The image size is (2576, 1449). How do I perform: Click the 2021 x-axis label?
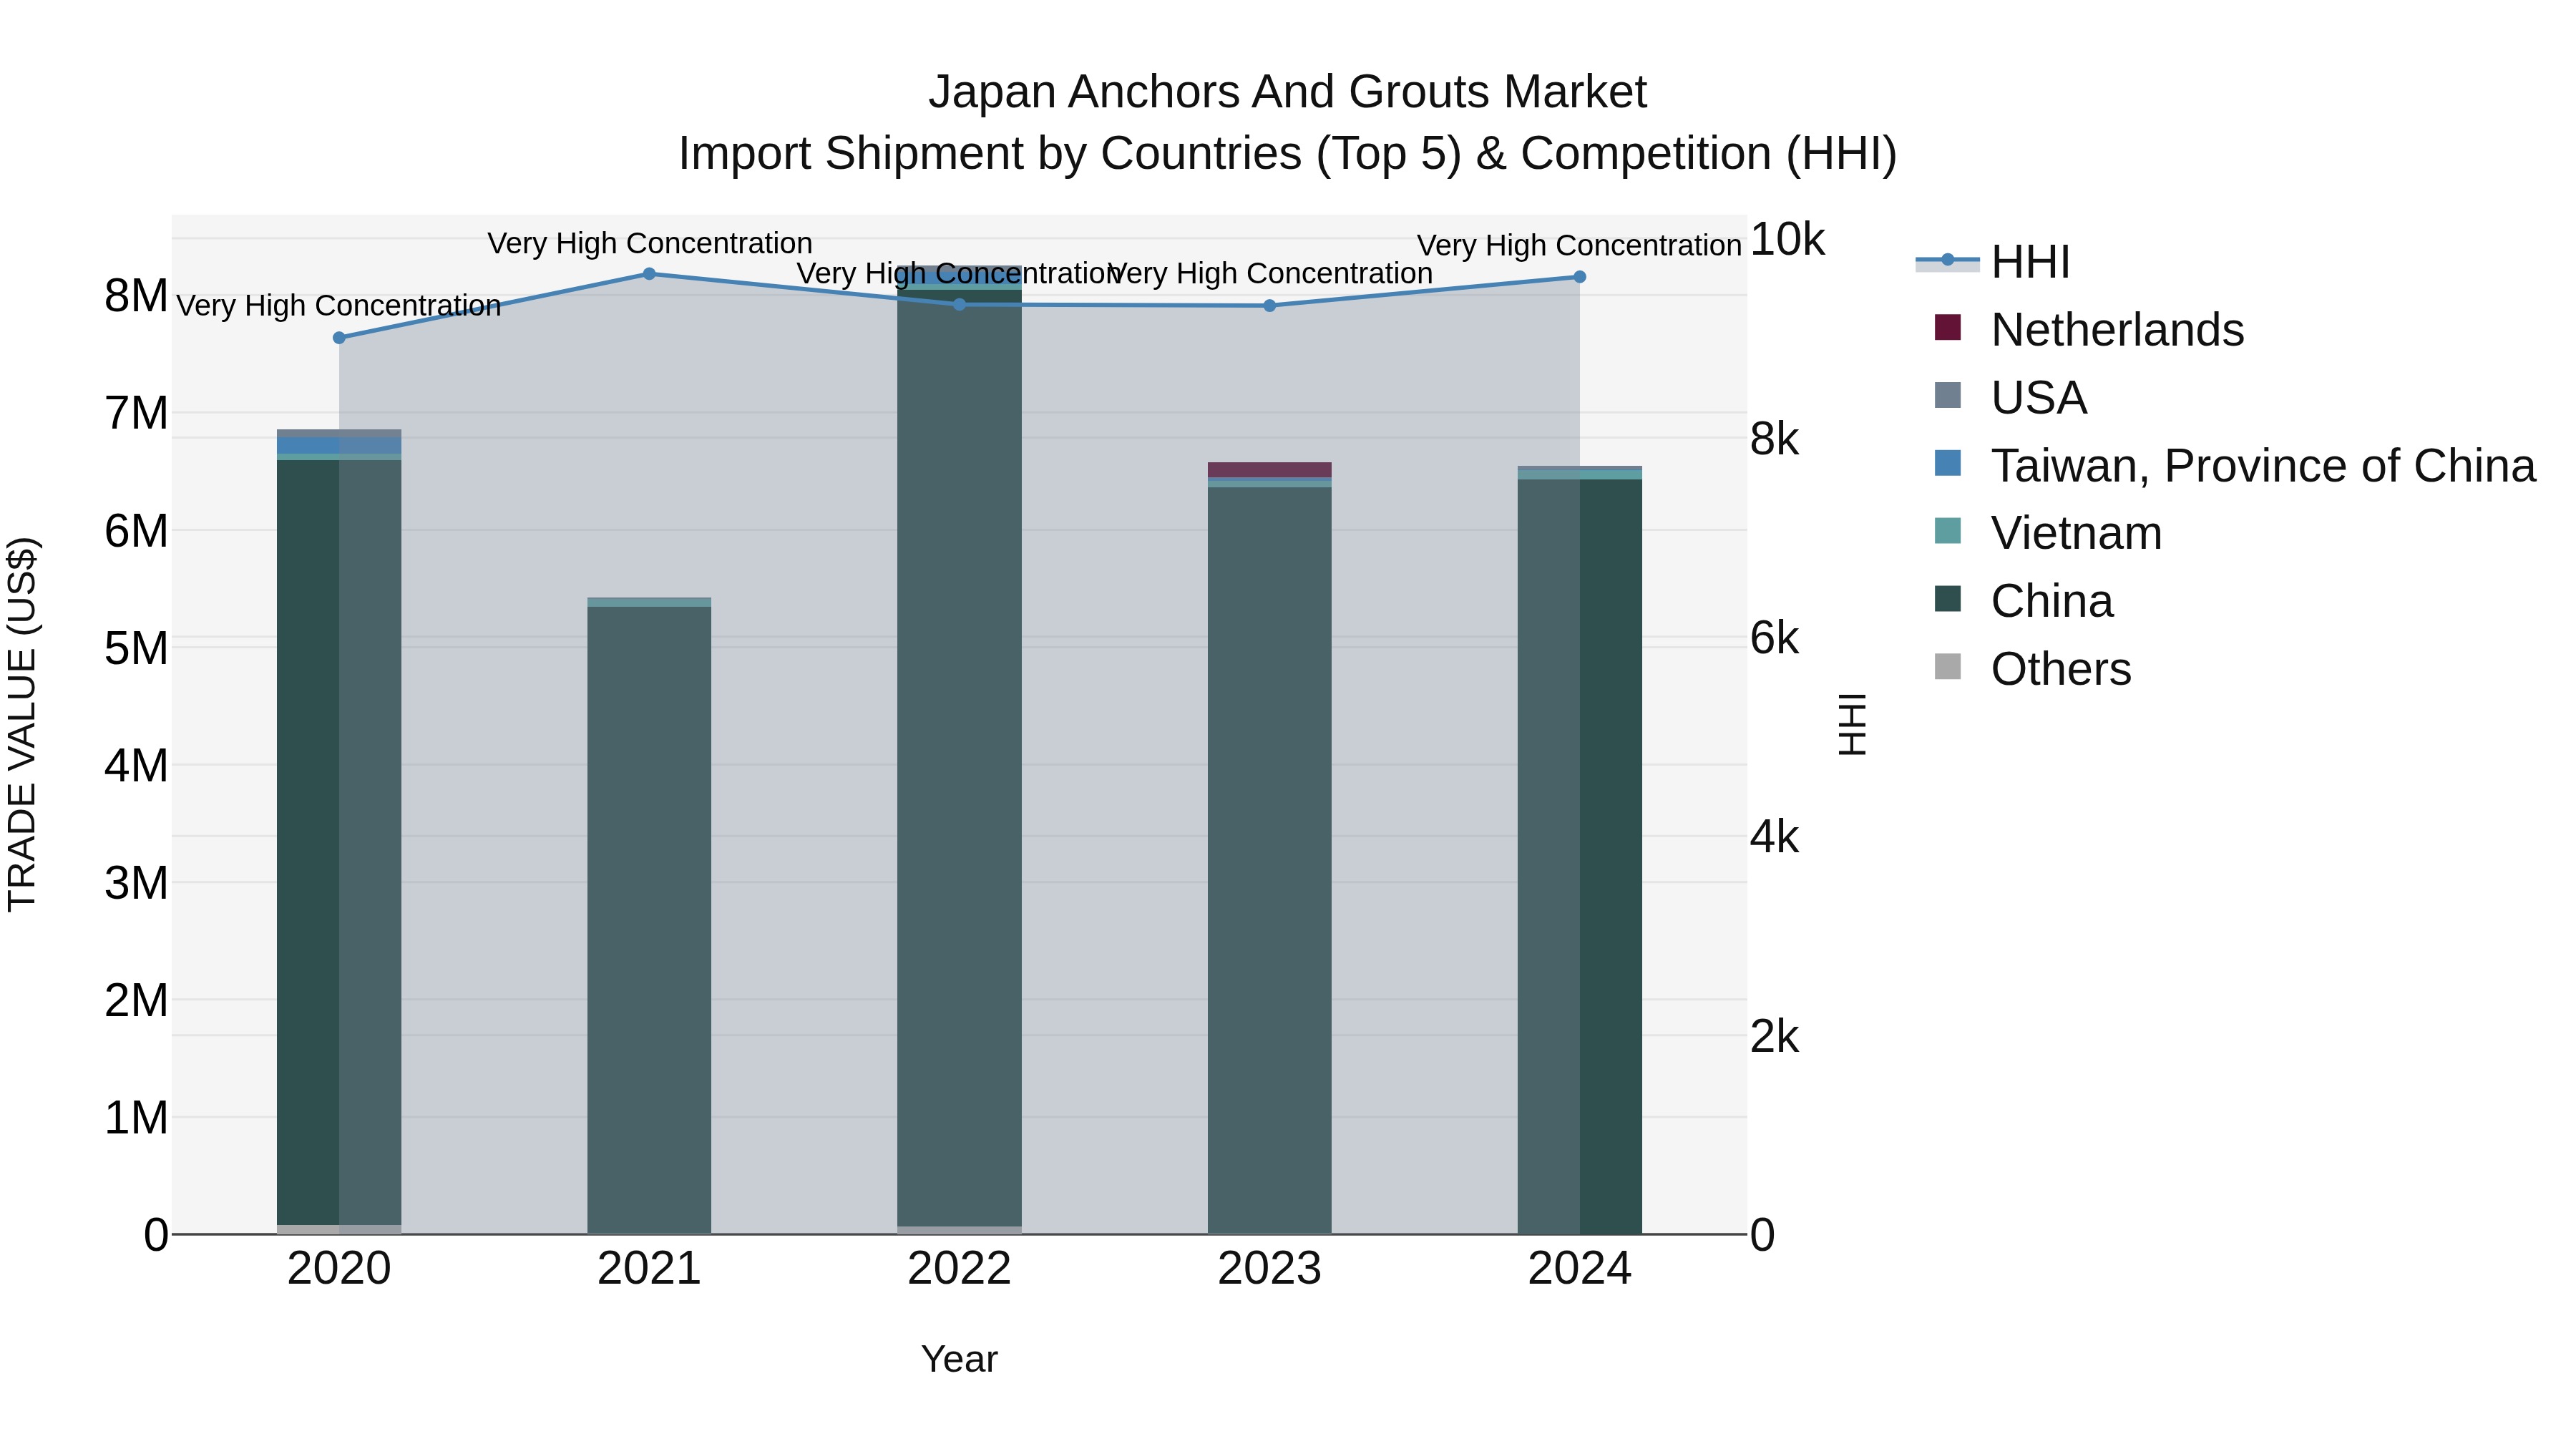point(649,1269)
